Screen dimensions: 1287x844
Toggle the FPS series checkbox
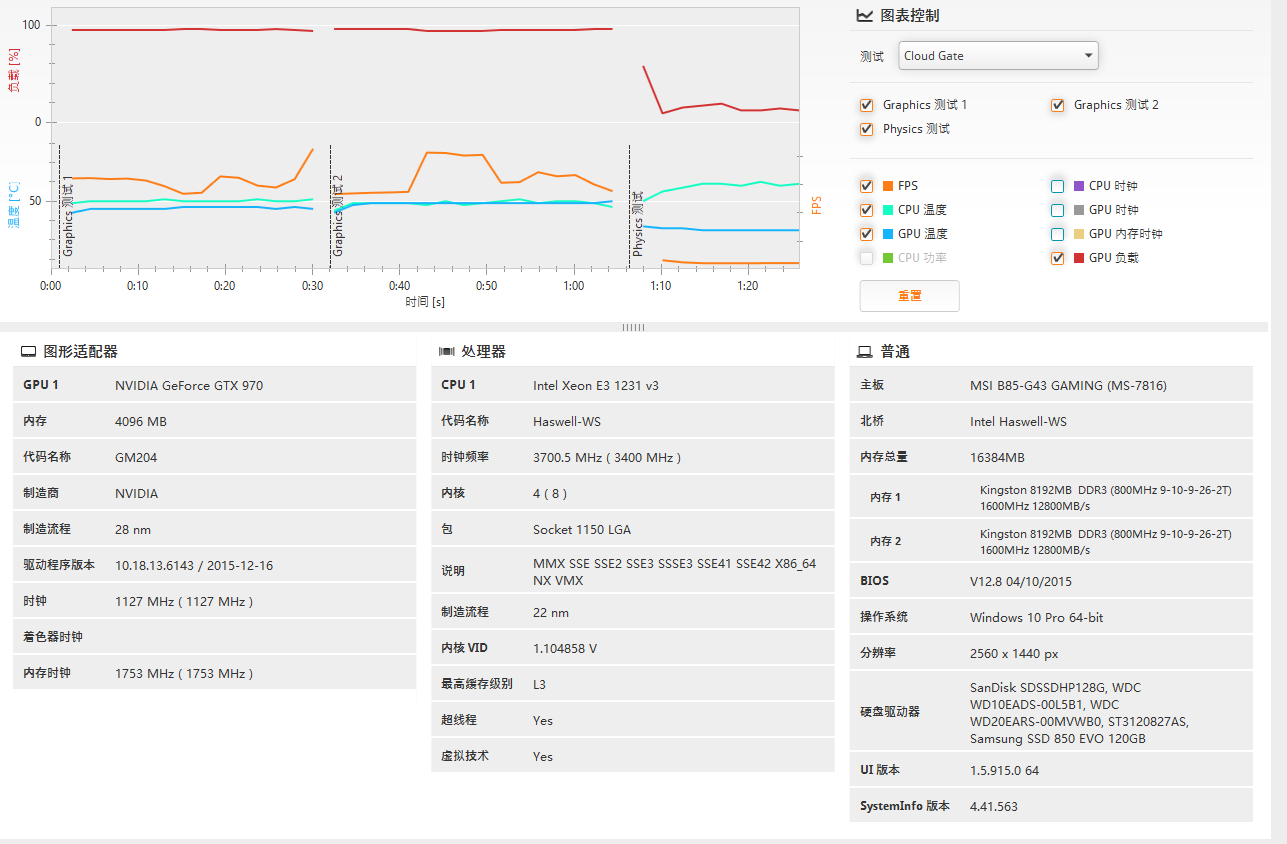pos(866,186)
